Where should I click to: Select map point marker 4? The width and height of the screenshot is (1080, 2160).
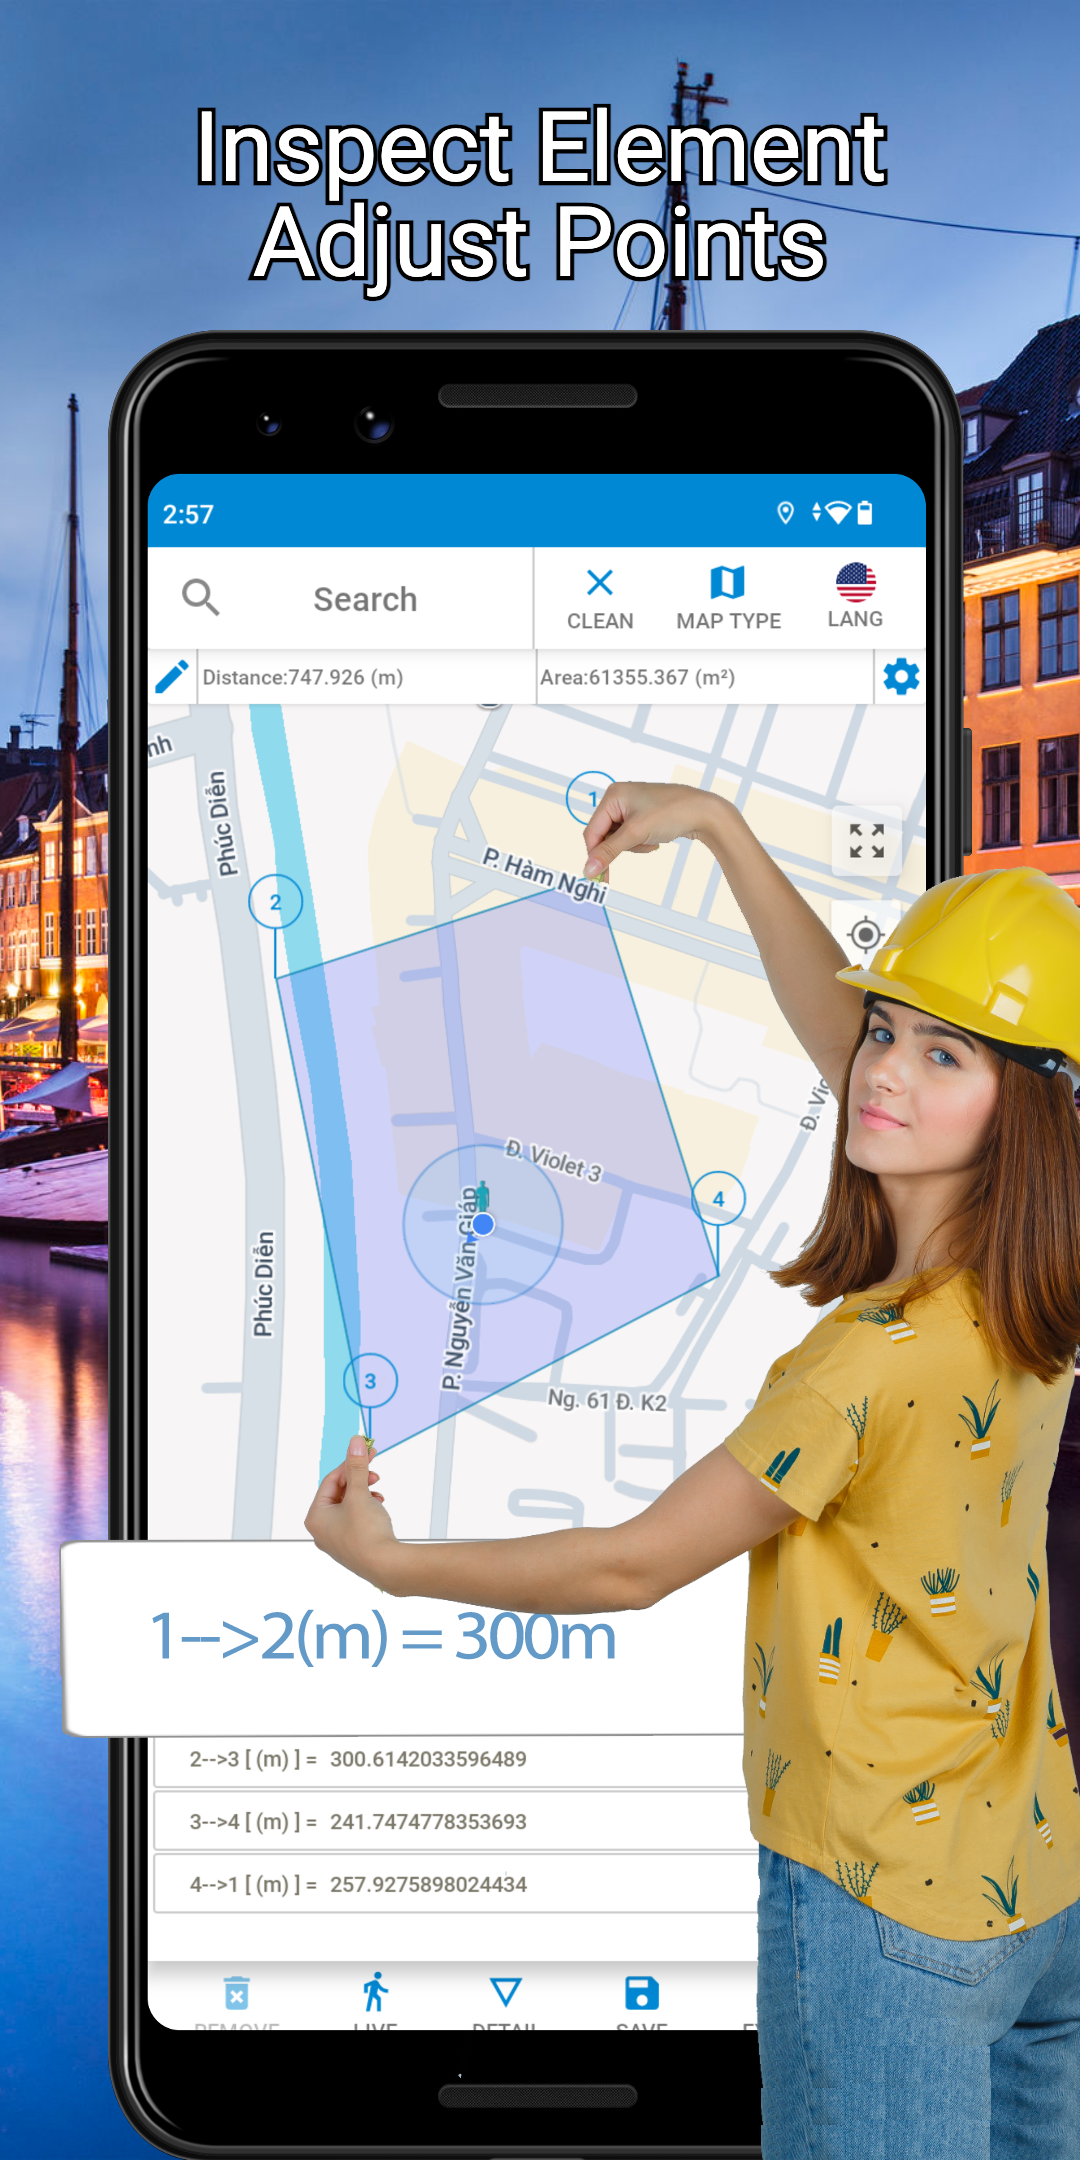[x=718, y=1199]
